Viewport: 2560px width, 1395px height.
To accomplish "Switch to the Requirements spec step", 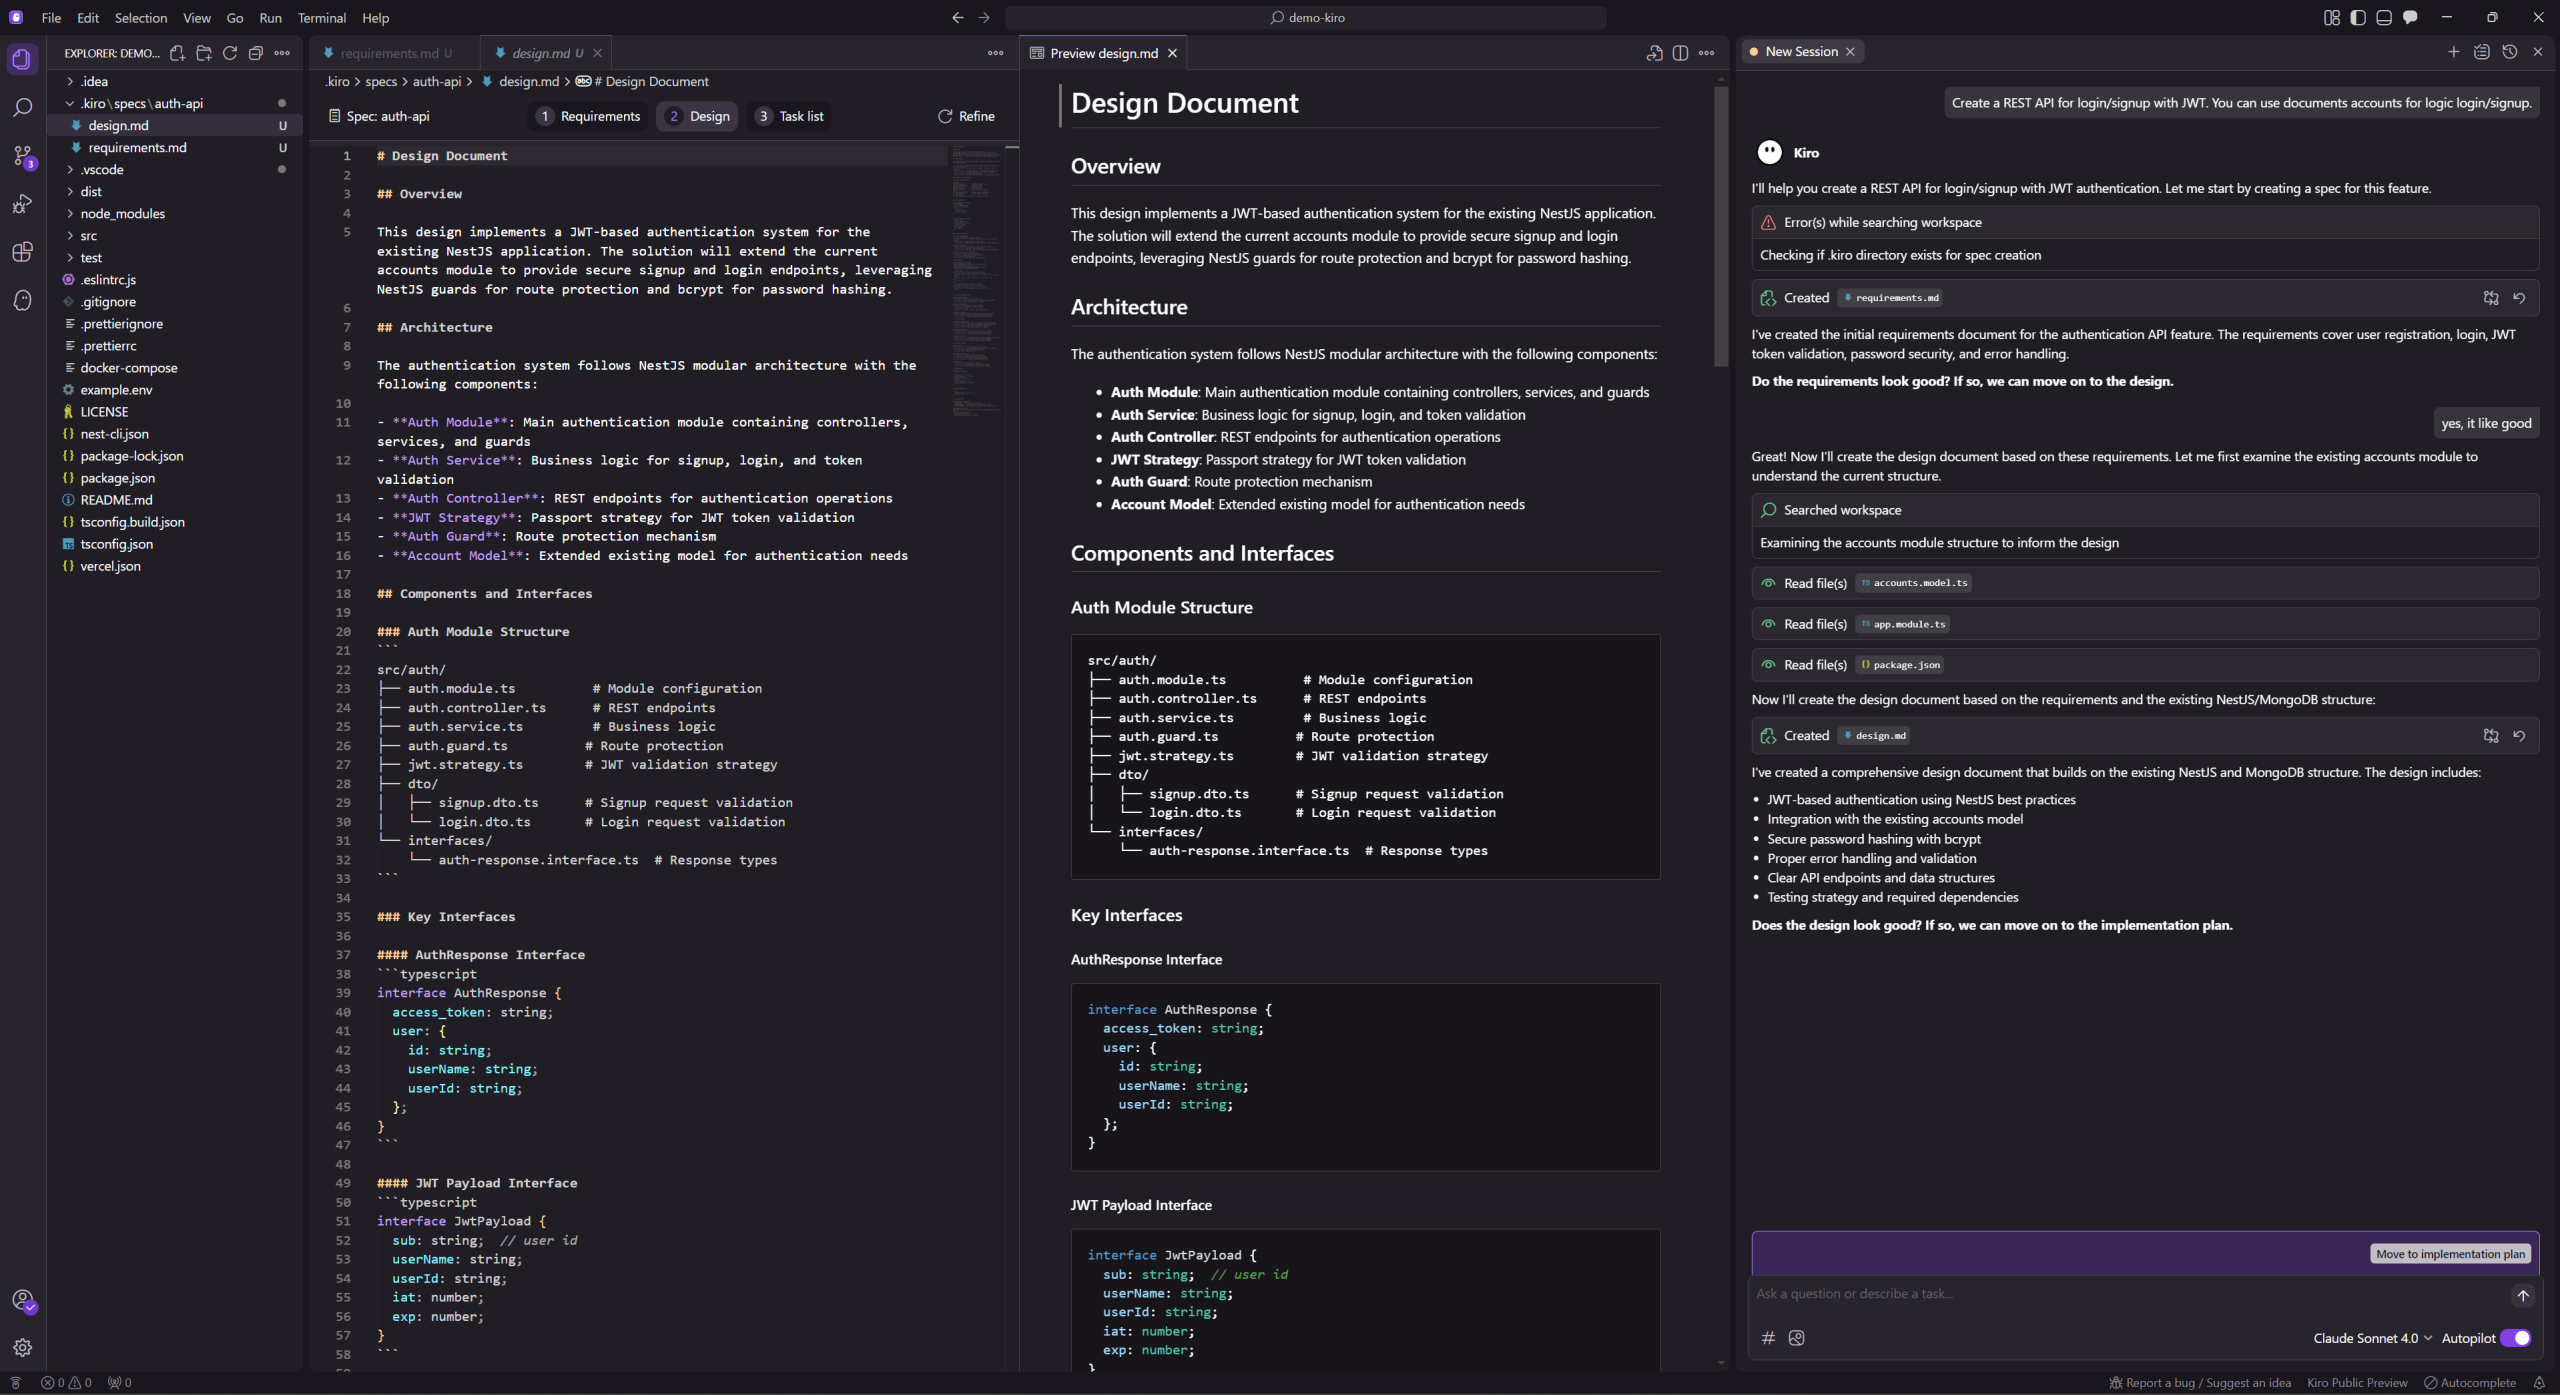I will 589,116.
